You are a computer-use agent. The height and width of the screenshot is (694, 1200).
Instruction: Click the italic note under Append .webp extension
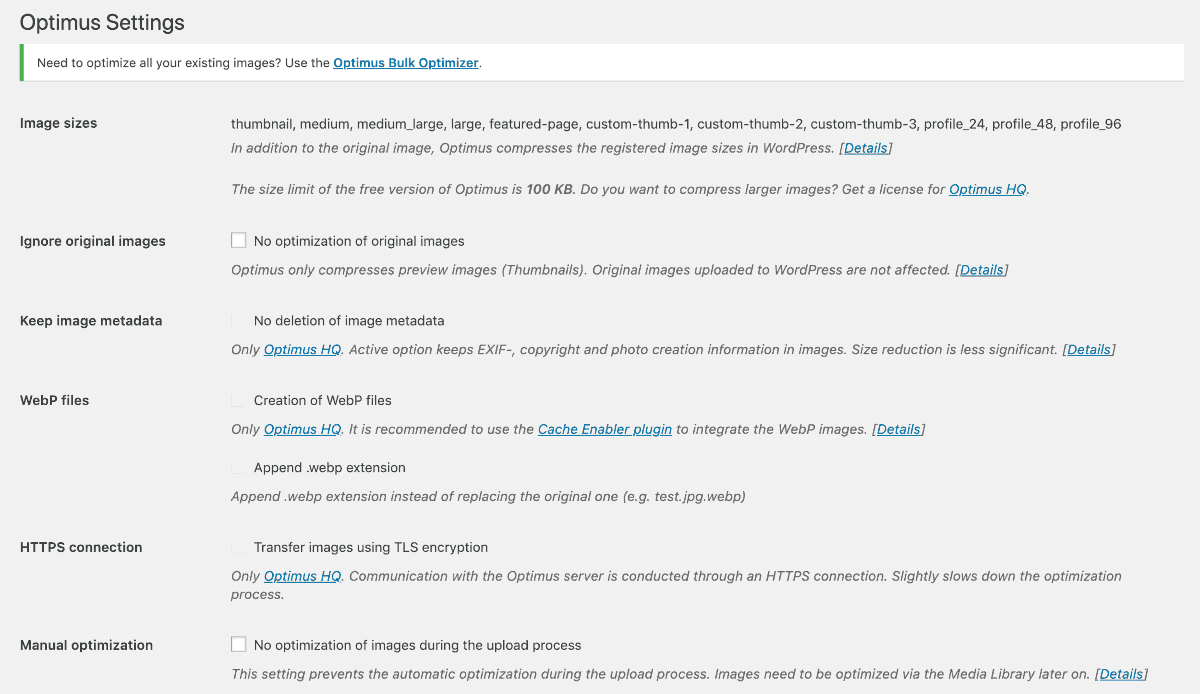point(487,495)
